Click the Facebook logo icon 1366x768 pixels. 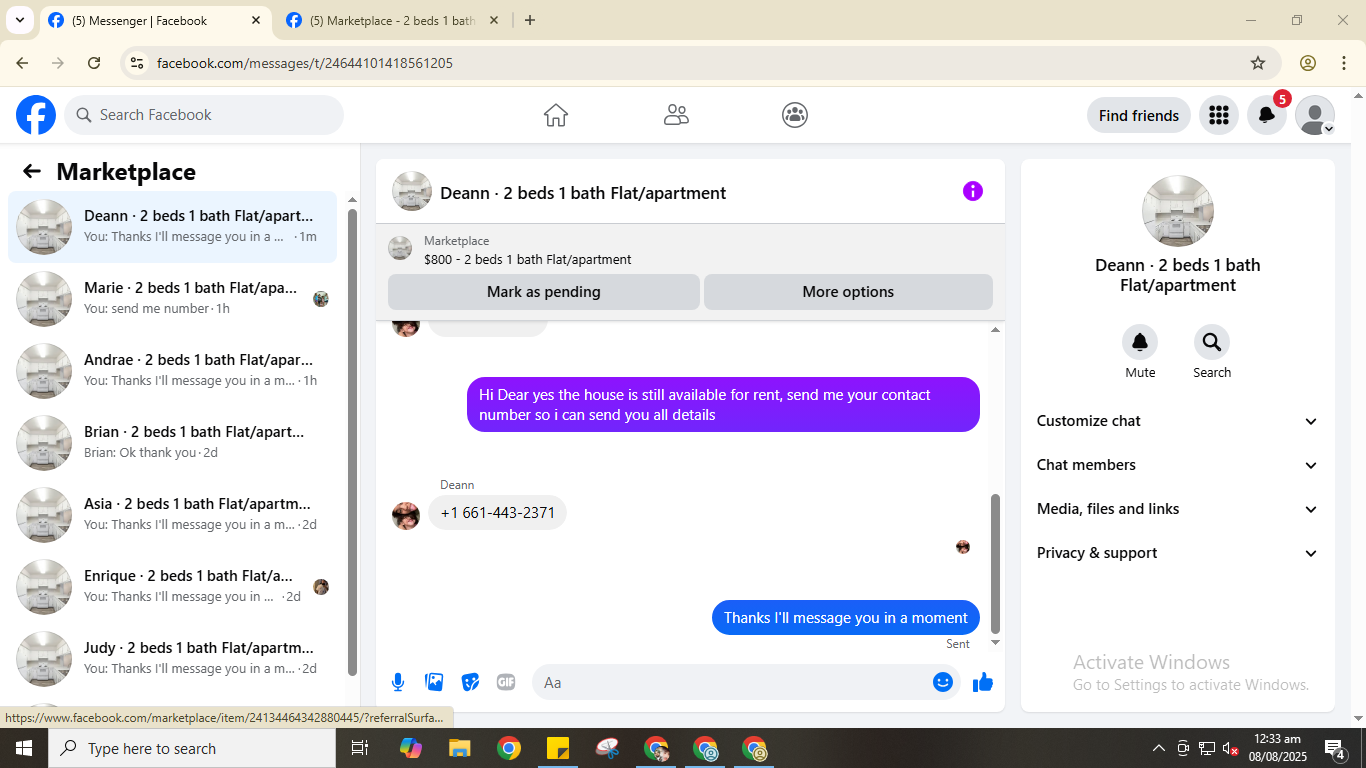point(36,115)
